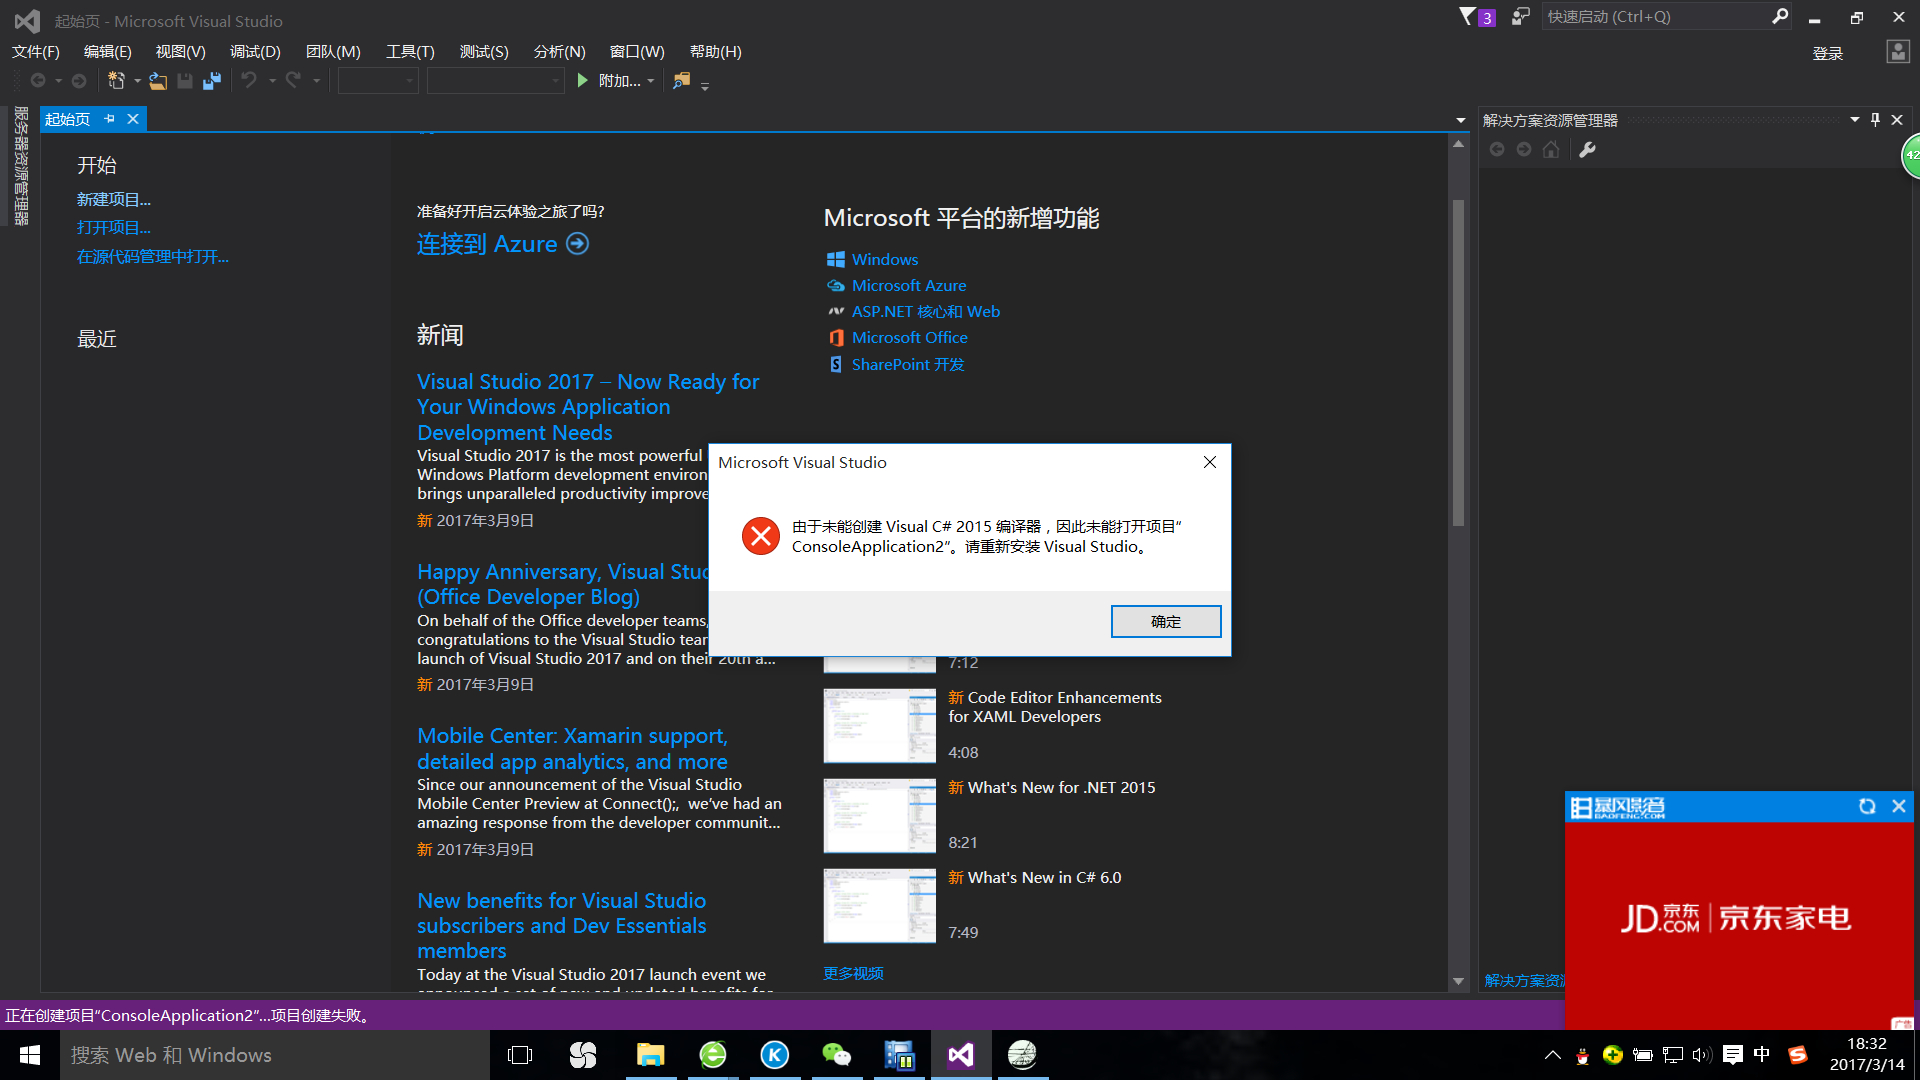Click the Open File folder icon
Image resolution: width=1920 pixels, height=1080 pixels.
[157, 81]
